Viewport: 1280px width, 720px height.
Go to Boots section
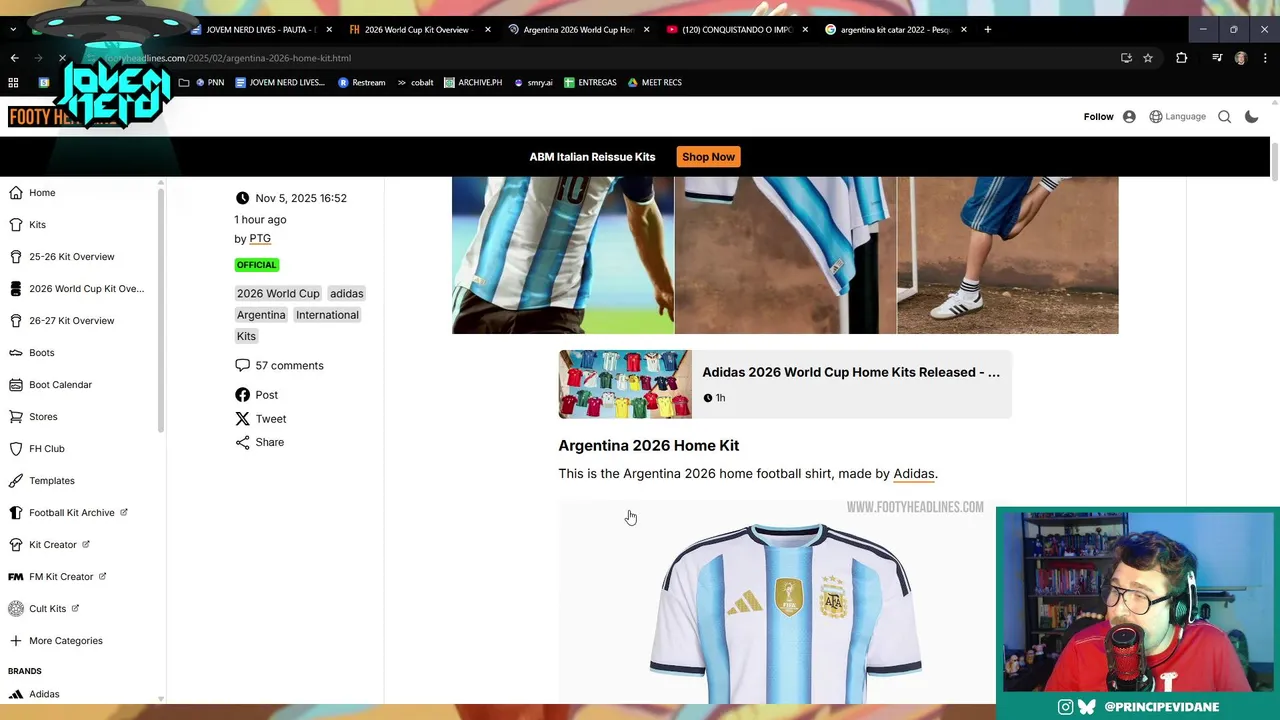point(32,353)
